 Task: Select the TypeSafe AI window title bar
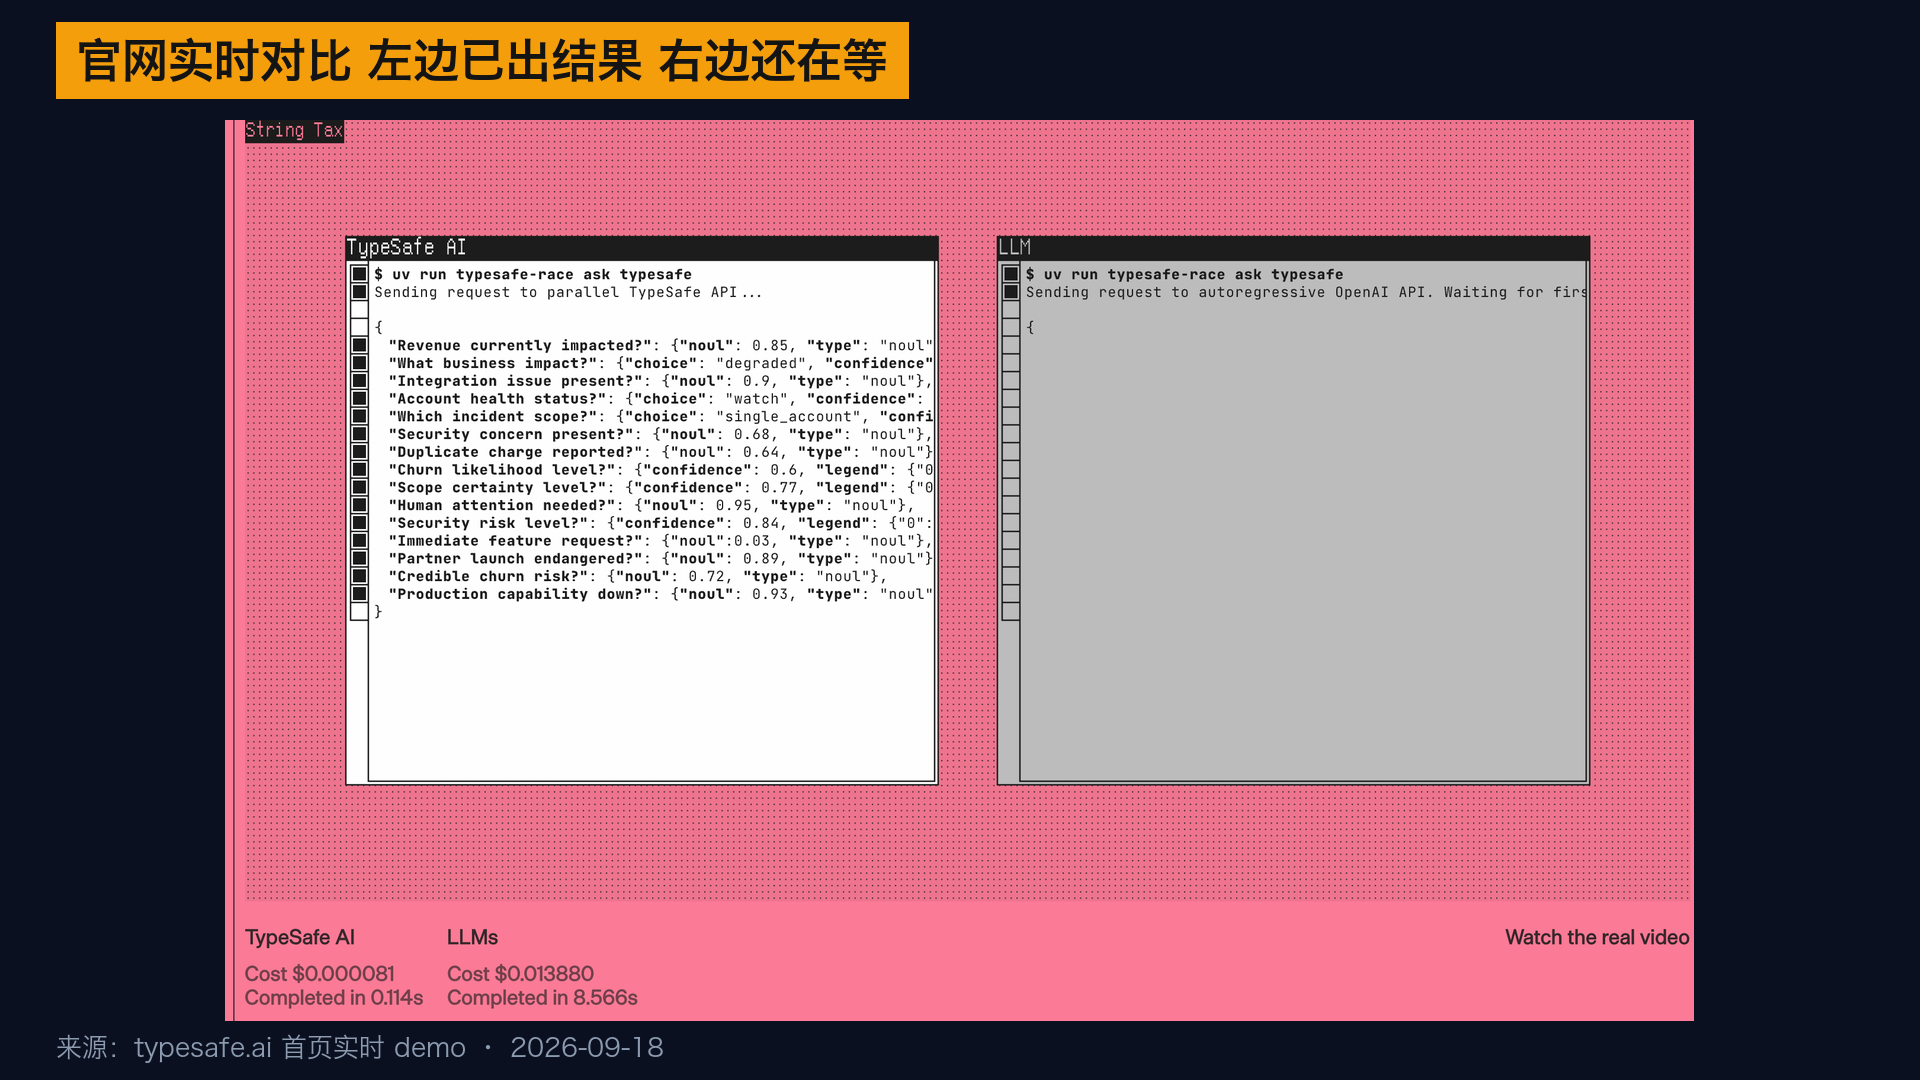(641, 247)
